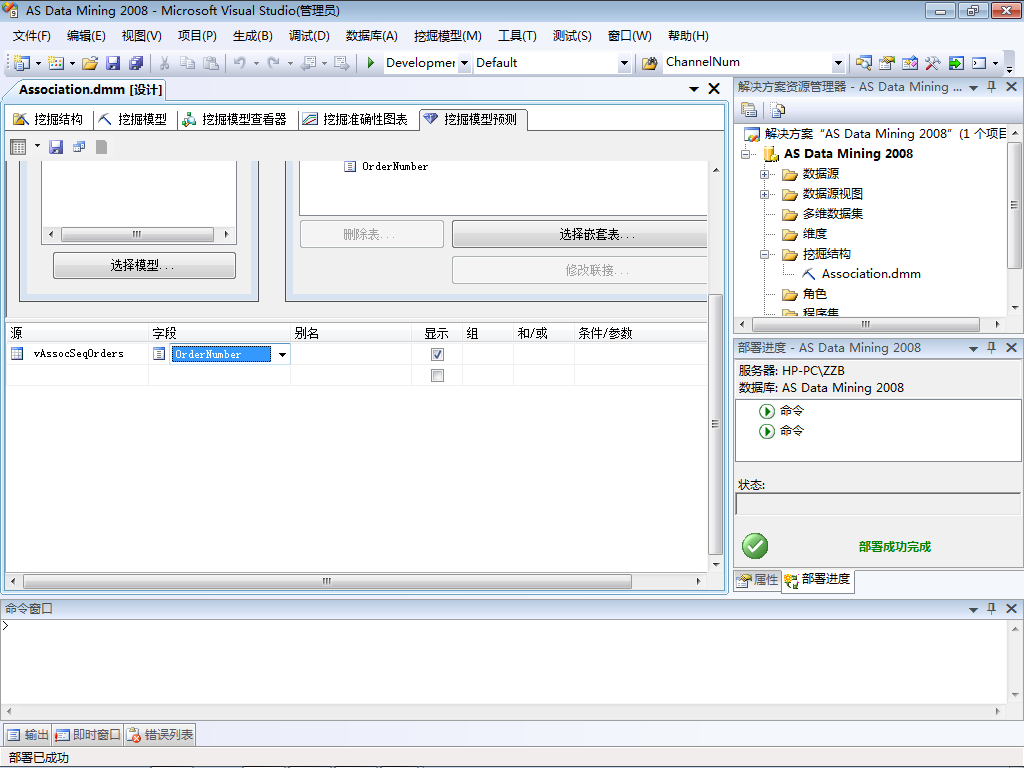Image resolution: width=1024 pixels, height=768 pixels.
Task: Open the OrderNumber field dropdown
Action: (x=282, y=355)
